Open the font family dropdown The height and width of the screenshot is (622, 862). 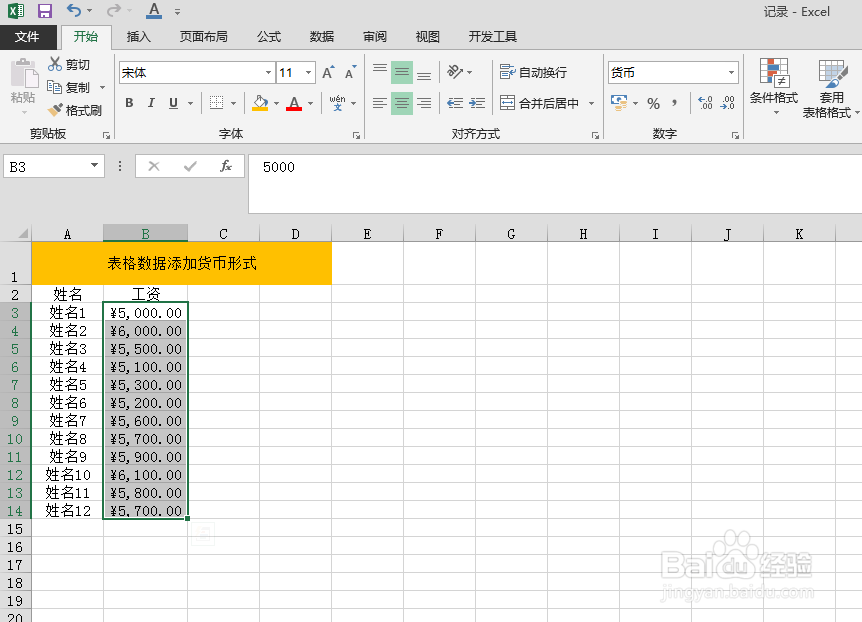[266, 72]
